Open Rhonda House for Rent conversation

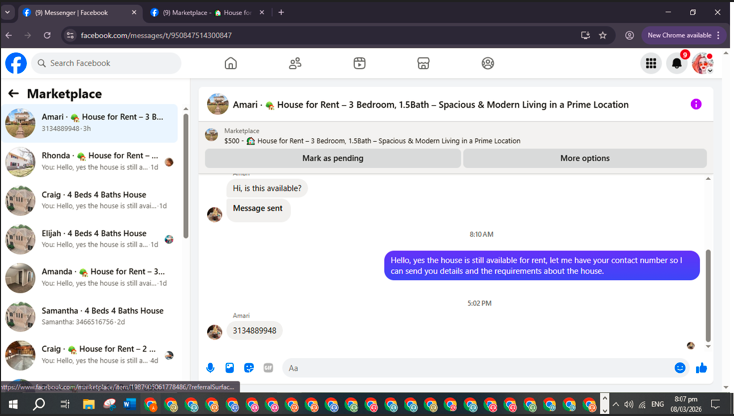tap(90, 161)
